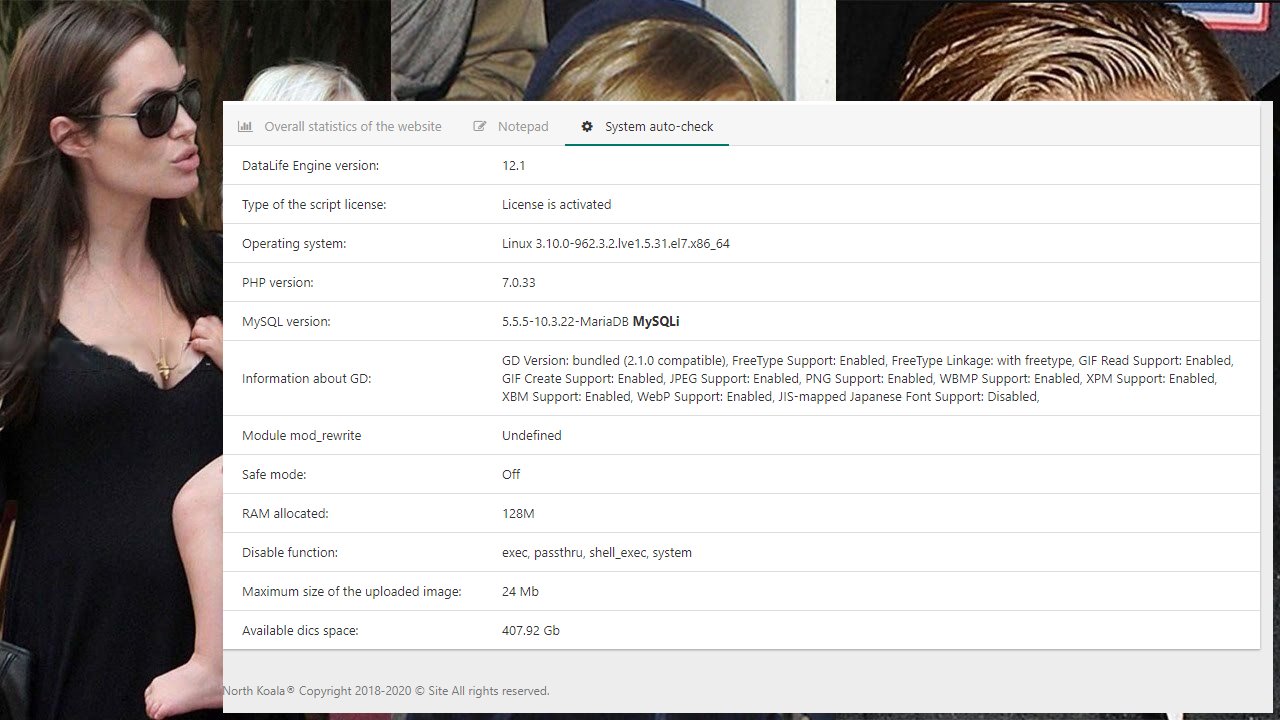Click the License is activated text
The height and width of the screenshot is (720, 1280).
(x=556, y=205)
